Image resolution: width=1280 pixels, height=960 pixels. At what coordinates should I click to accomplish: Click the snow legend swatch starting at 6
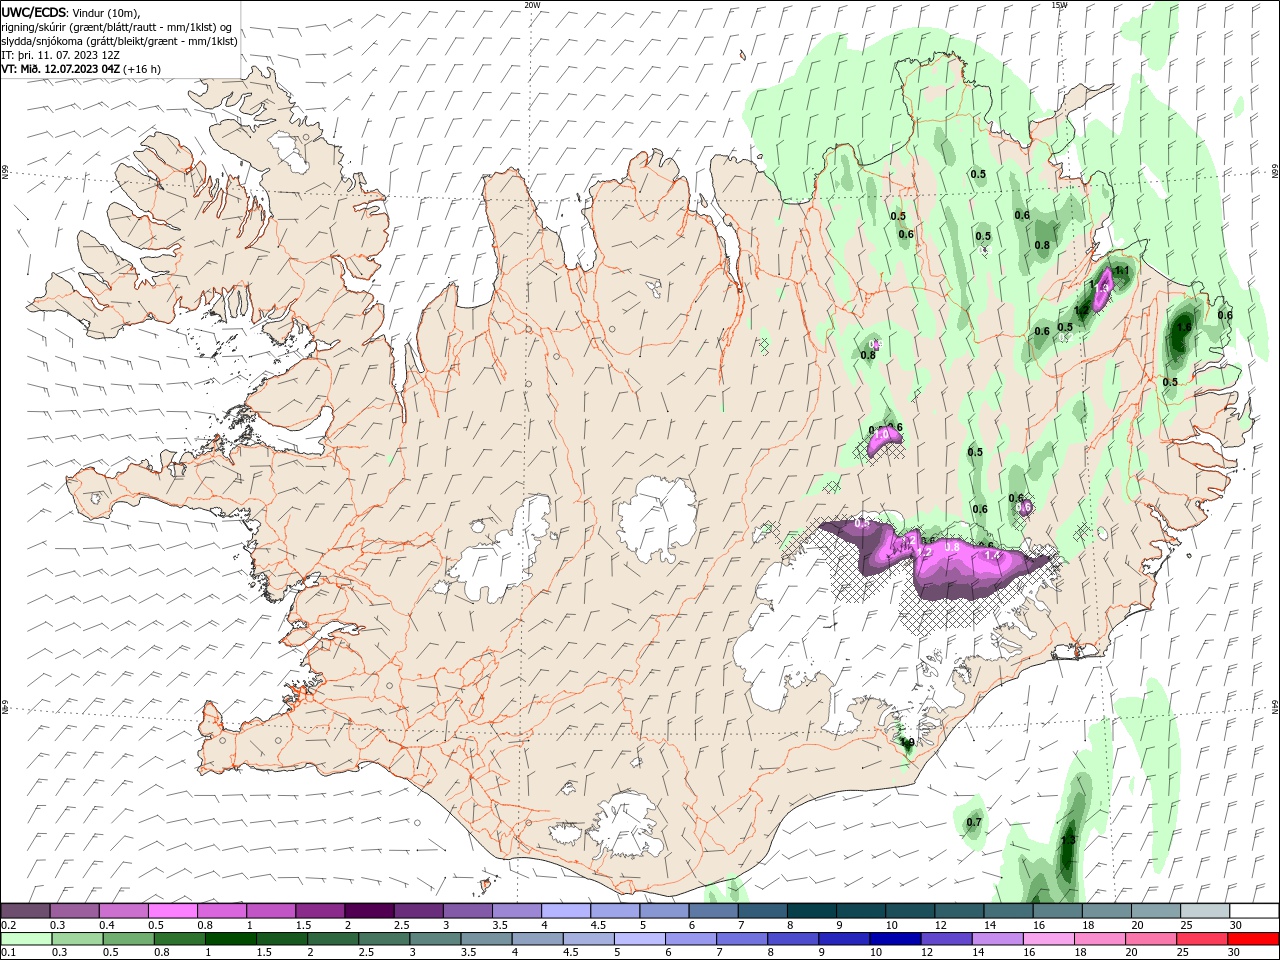pos(714,910)
